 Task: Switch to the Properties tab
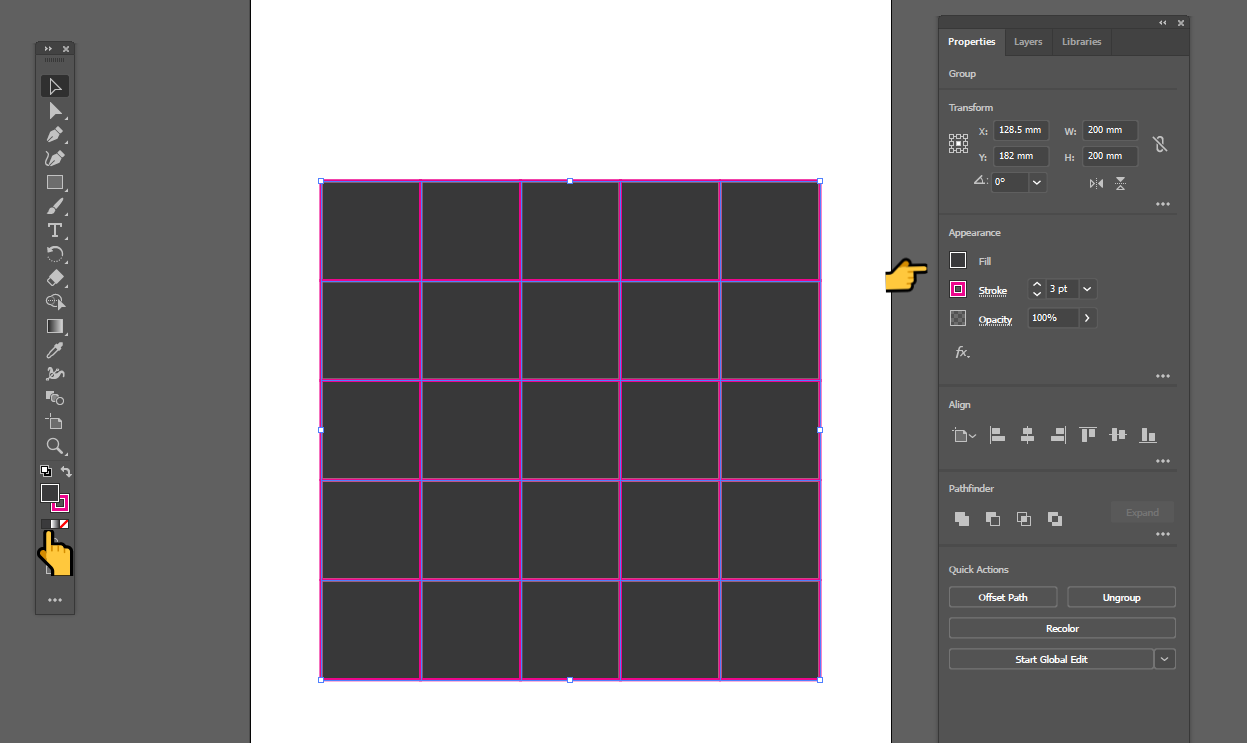point(972,42)
